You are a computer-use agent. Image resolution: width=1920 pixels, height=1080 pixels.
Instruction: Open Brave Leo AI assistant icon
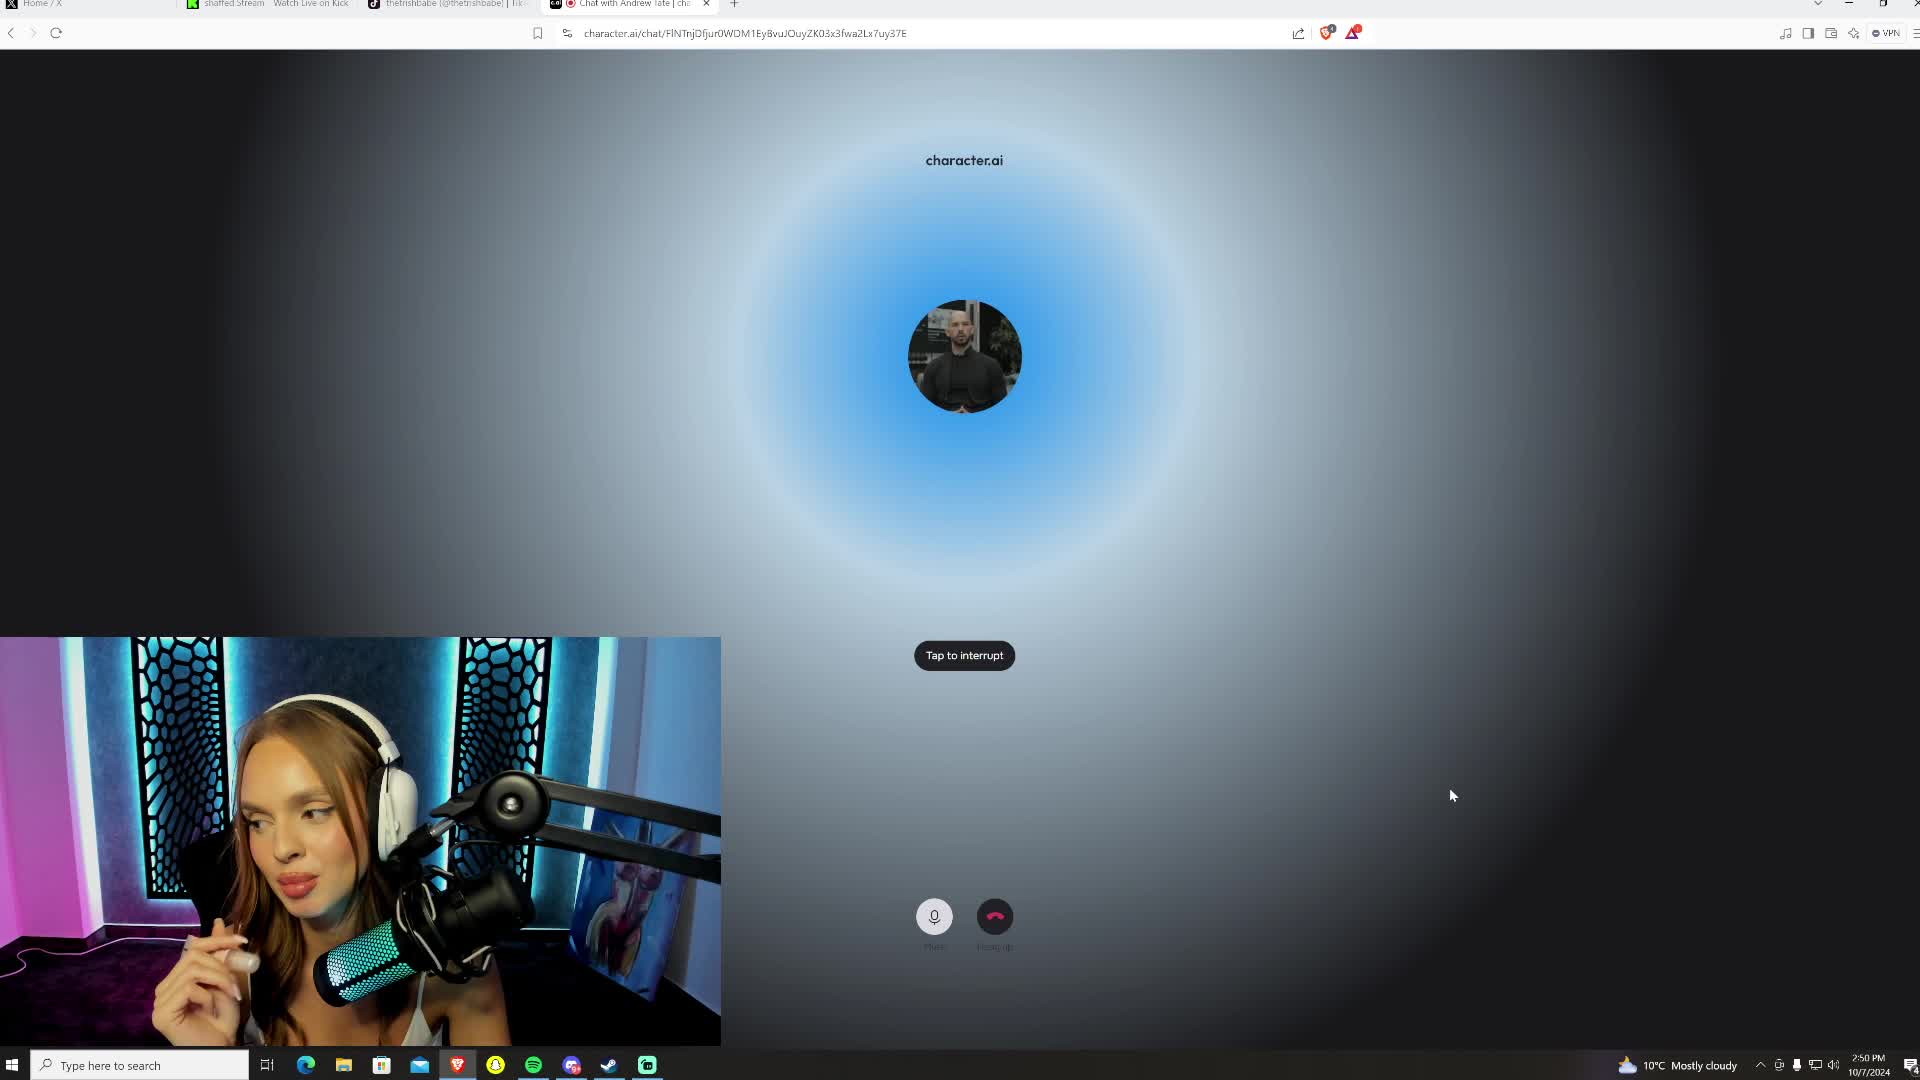[x=1853, y=33]
